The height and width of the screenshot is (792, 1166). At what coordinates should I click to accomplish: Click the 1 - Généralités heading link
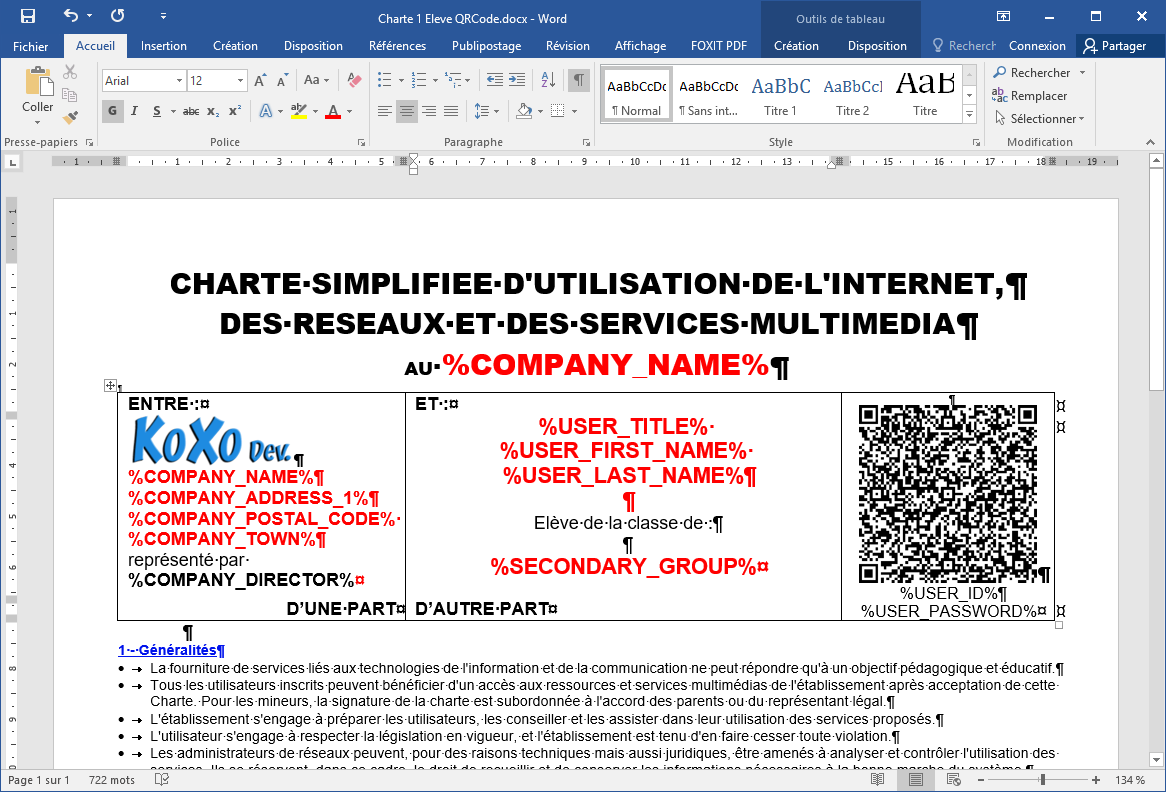coord(171,650)
